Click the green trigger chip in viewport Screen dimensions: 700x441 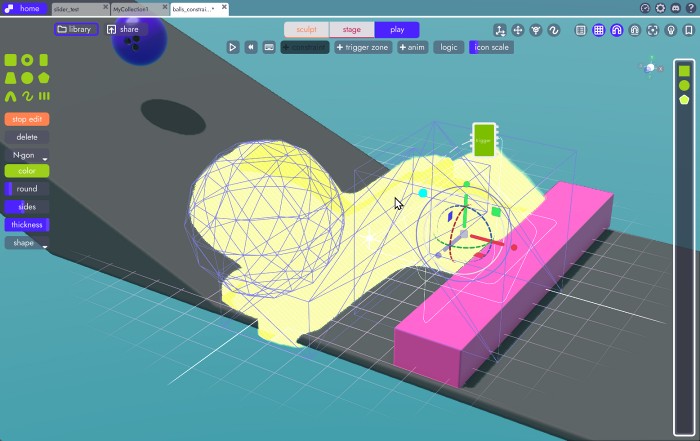click(x=484, y=139)
